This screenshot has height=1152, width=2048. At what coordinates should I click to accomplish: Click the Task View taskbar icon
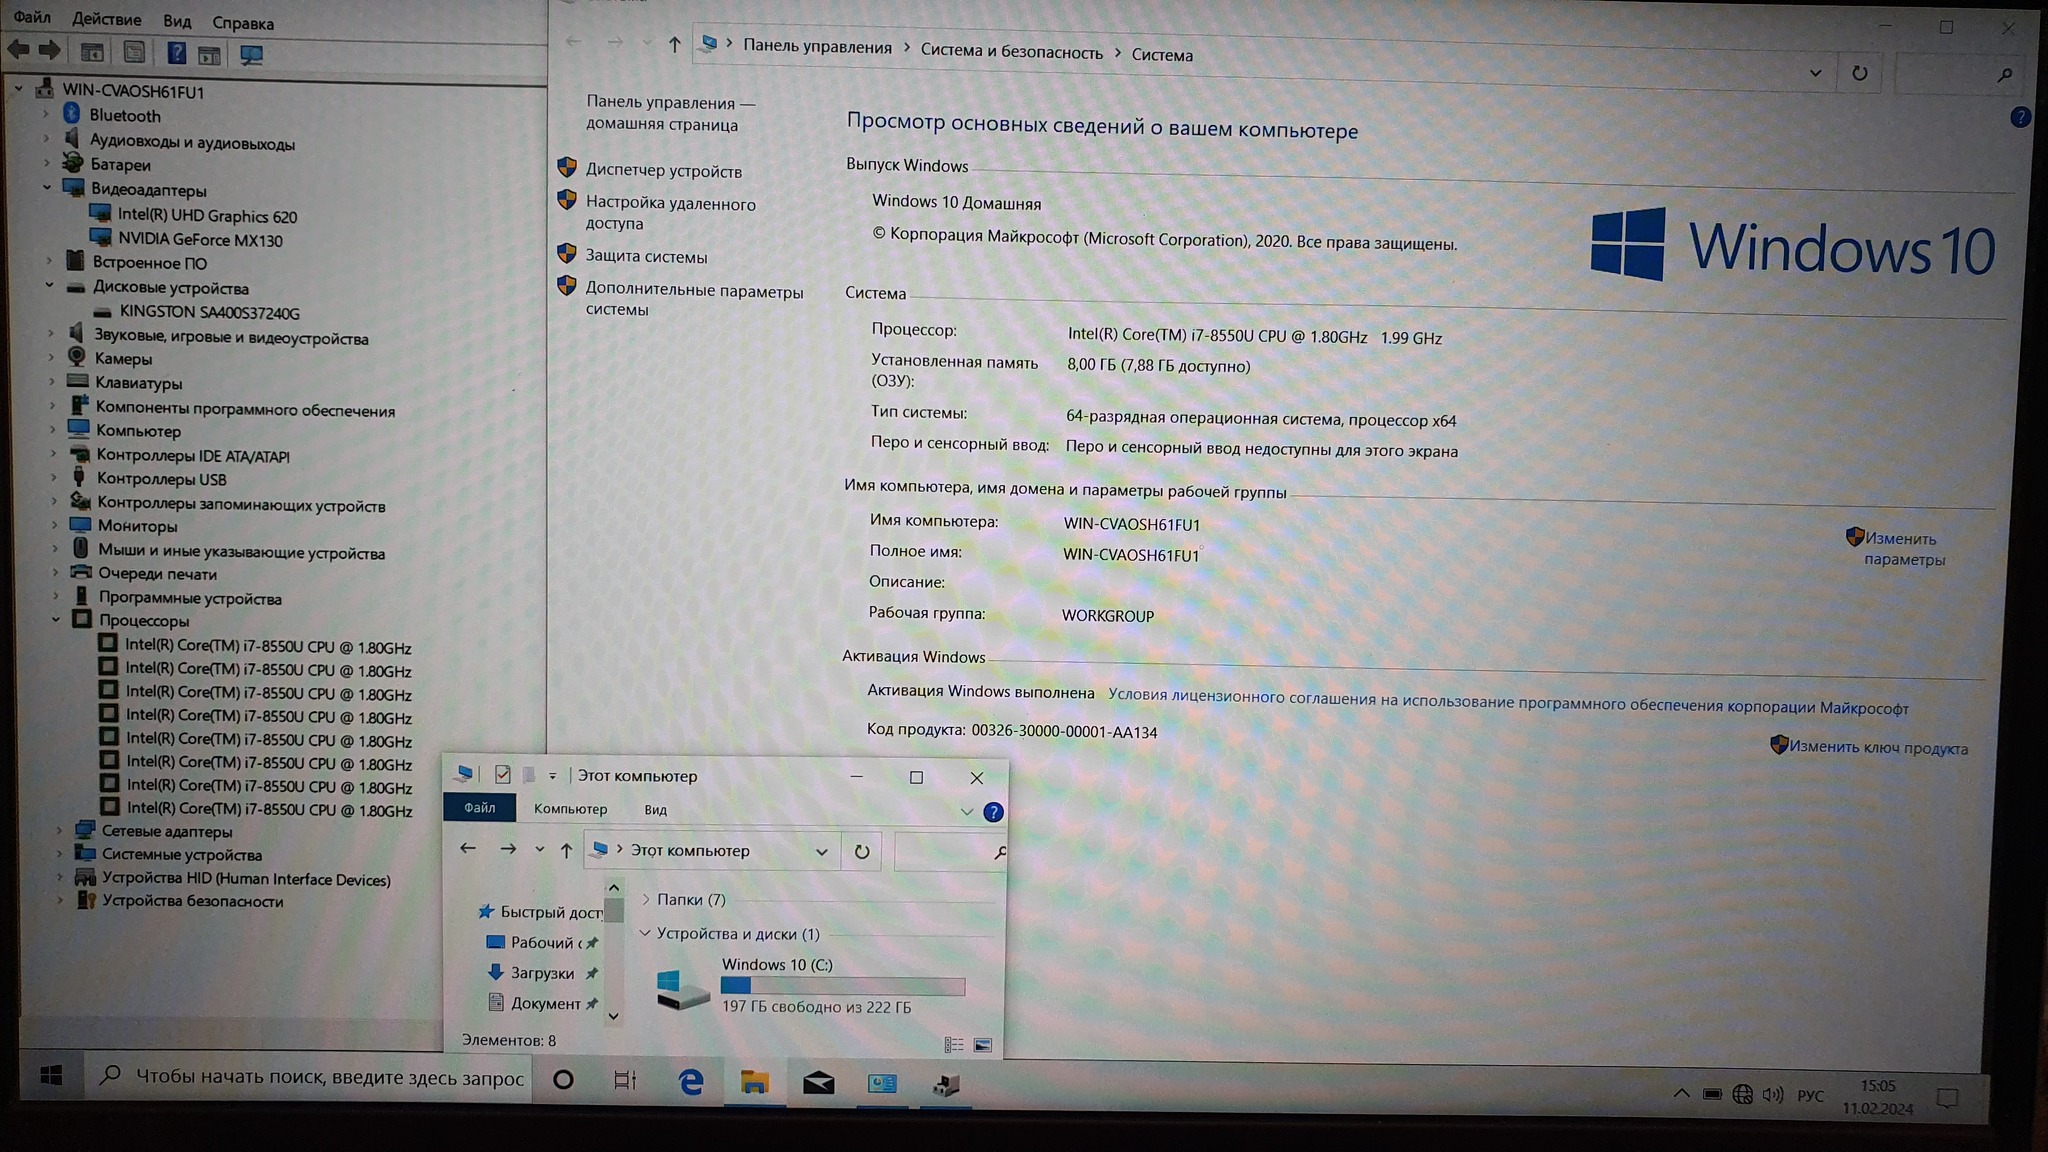click(625, 1080)
